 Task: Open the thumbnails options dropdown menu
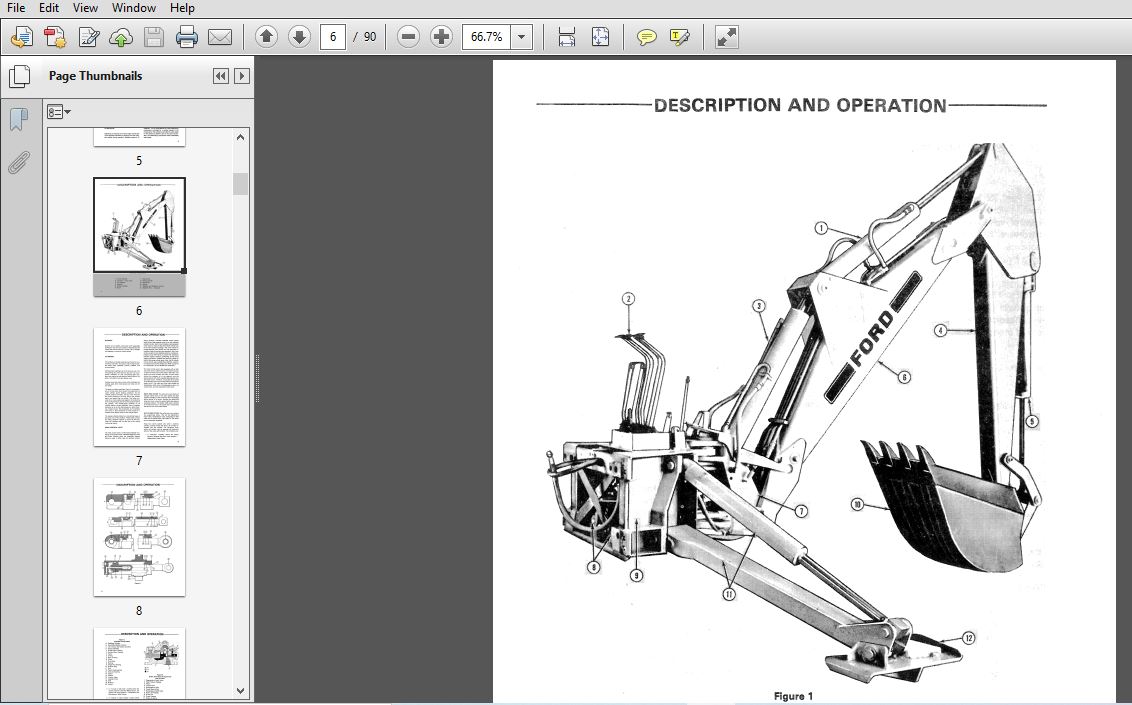point(59,112)
